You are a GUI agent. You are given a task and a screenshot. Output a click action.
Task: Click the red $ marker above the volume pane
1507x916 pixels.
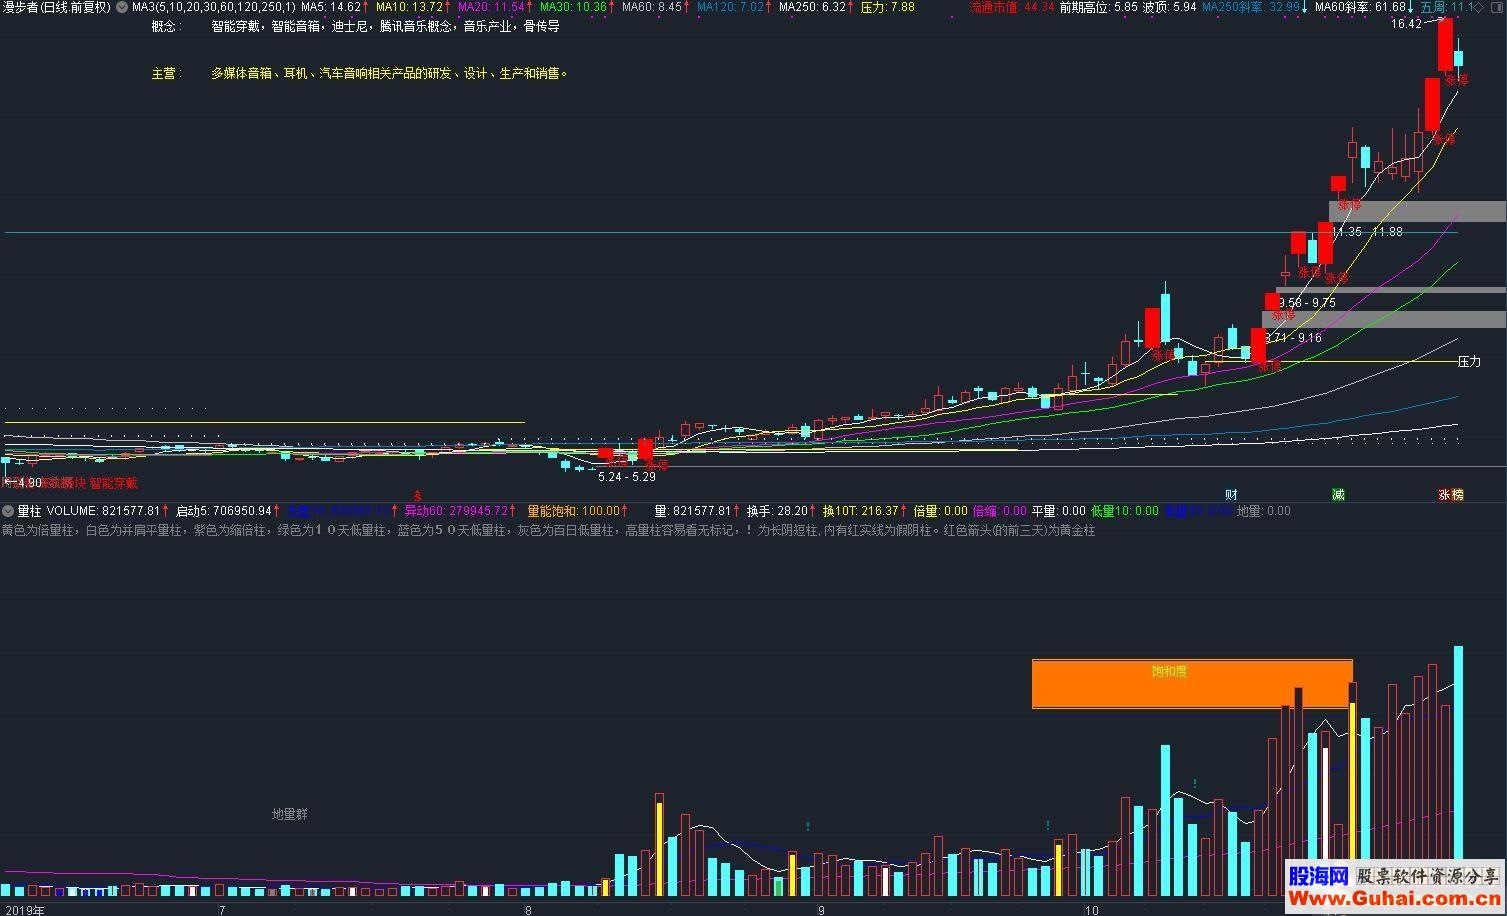tap(418, 495)
